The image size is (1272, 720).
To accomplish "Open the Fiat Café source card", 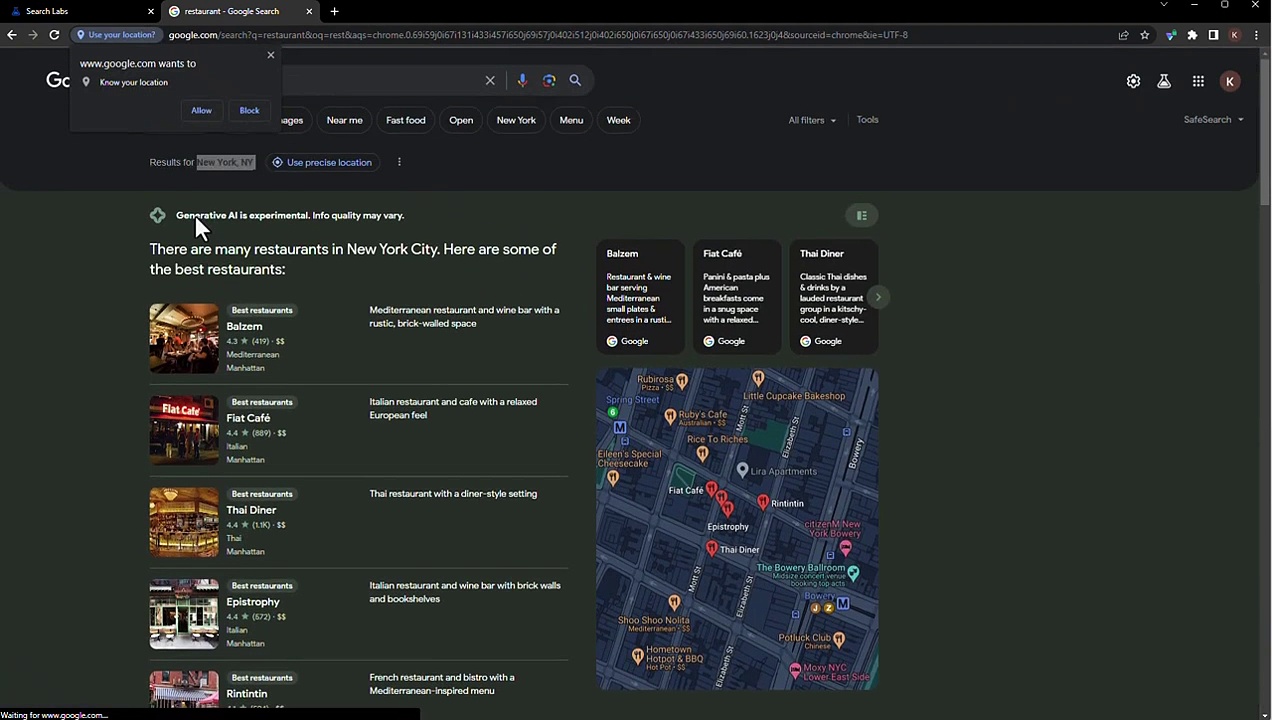I will click(x=737, y=297).
